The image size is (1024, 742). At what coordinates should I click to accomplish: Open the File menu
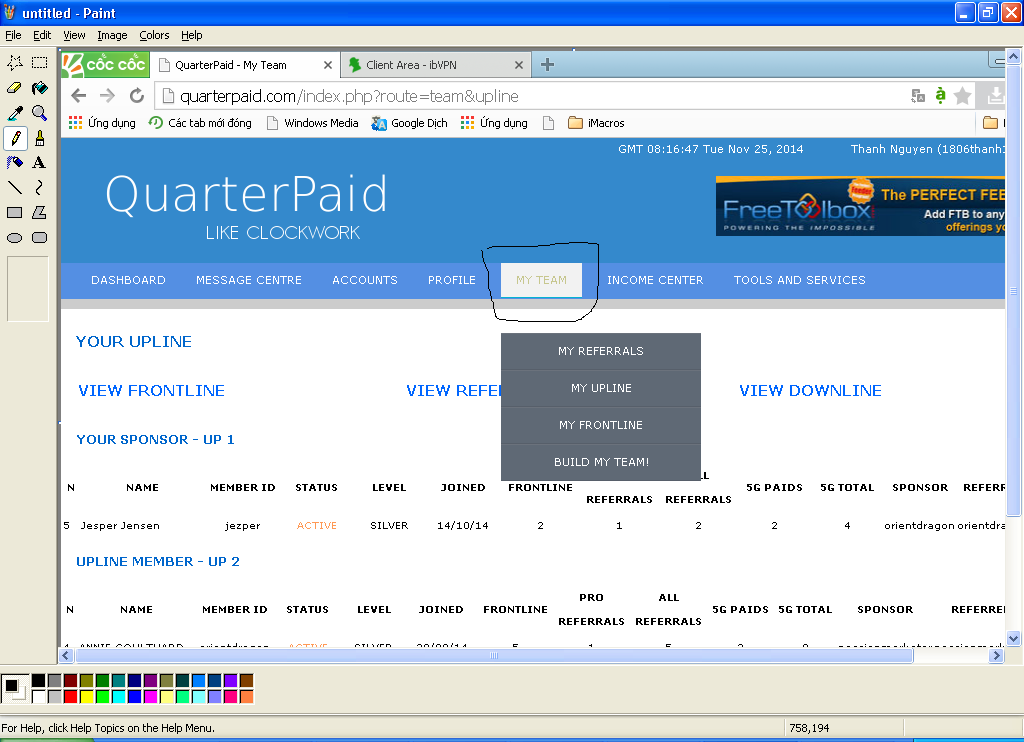pos(13,35)
